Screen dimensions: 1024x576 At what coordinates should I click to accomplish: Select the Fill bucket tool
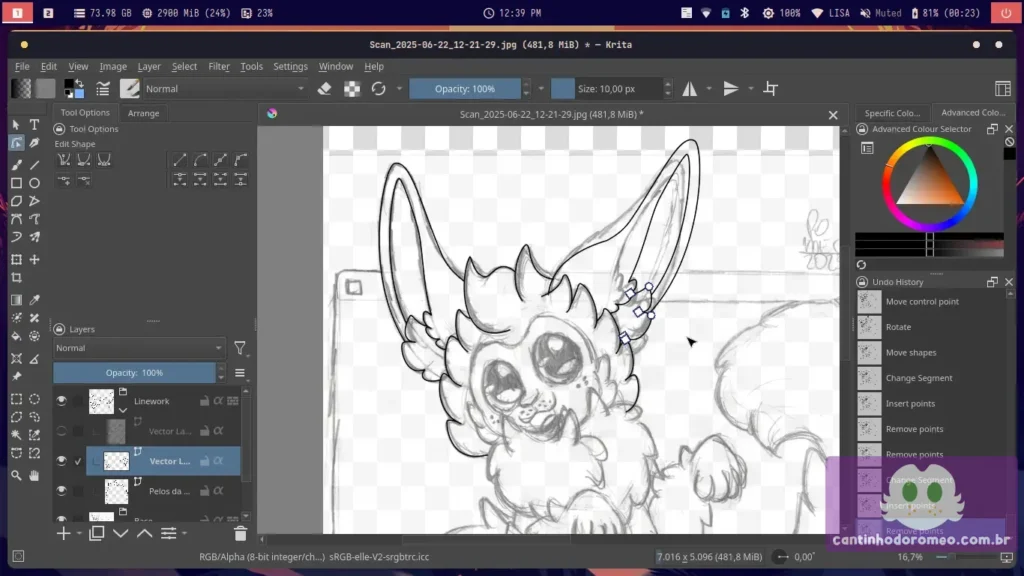click(x=16, y=336)
